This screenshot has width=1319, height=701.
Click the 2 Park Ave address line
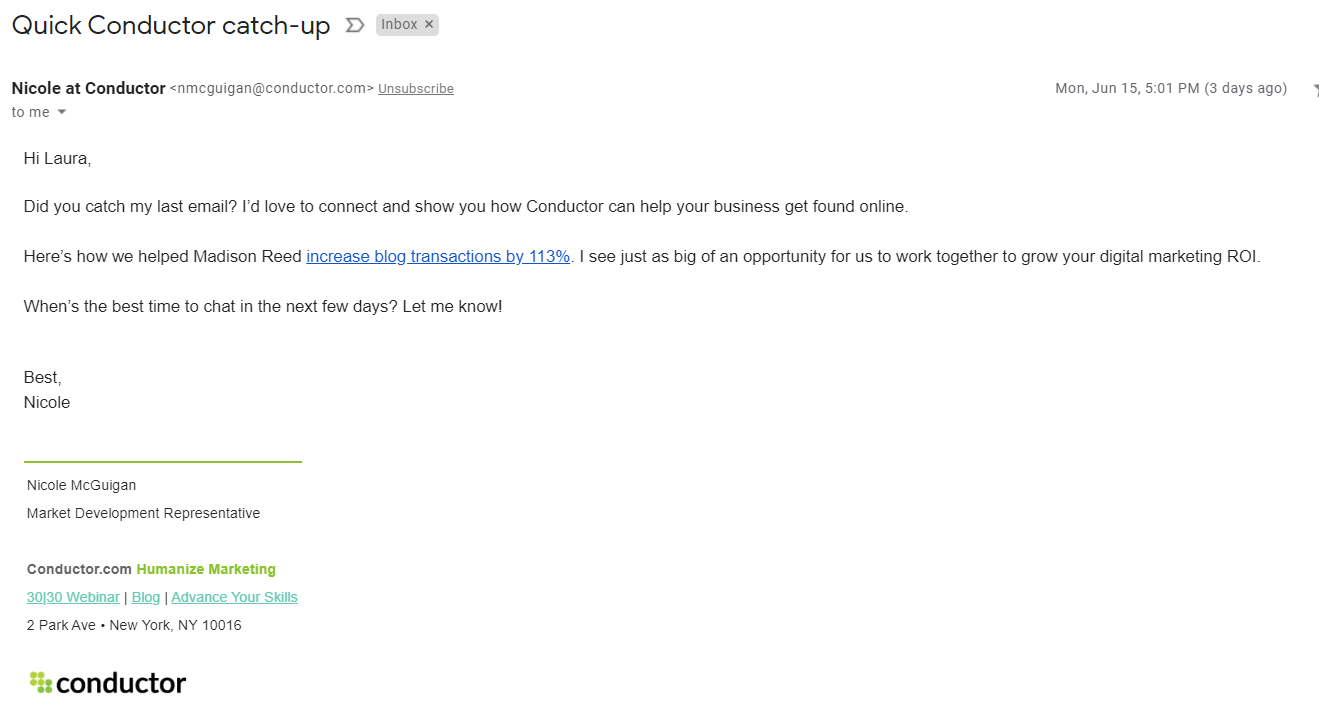pyautogui.click(x=134, y=625)
